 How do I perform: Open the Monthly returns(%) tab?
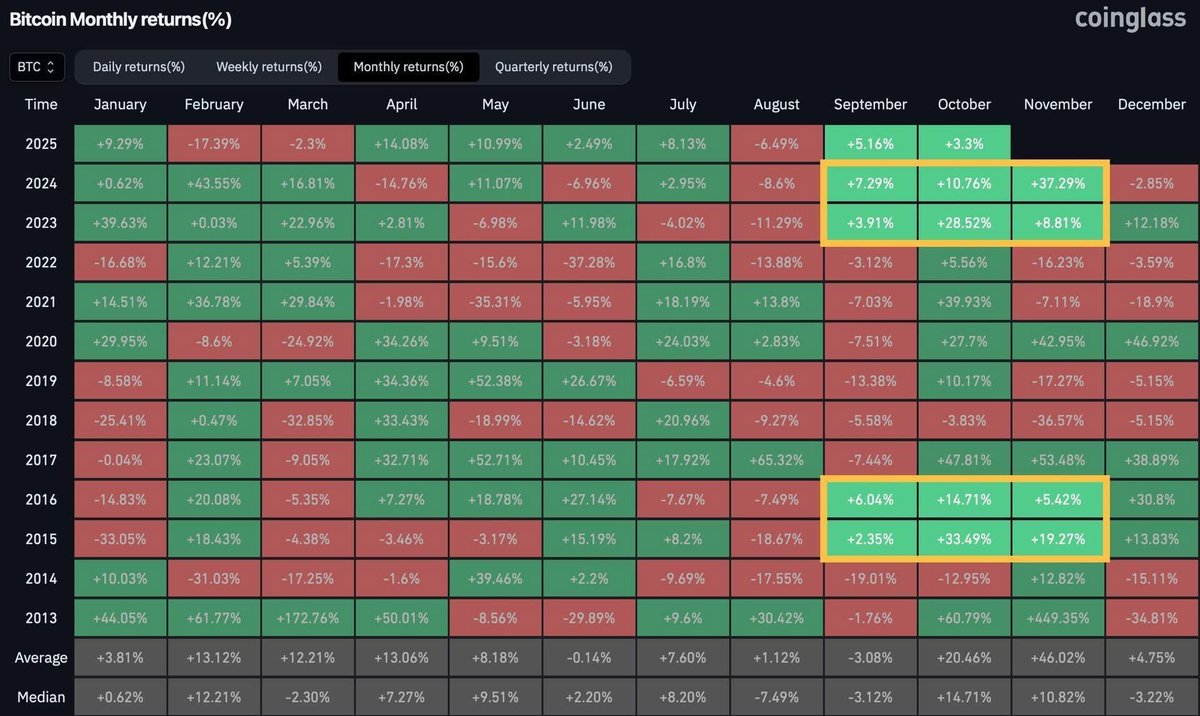coord(408,66)
